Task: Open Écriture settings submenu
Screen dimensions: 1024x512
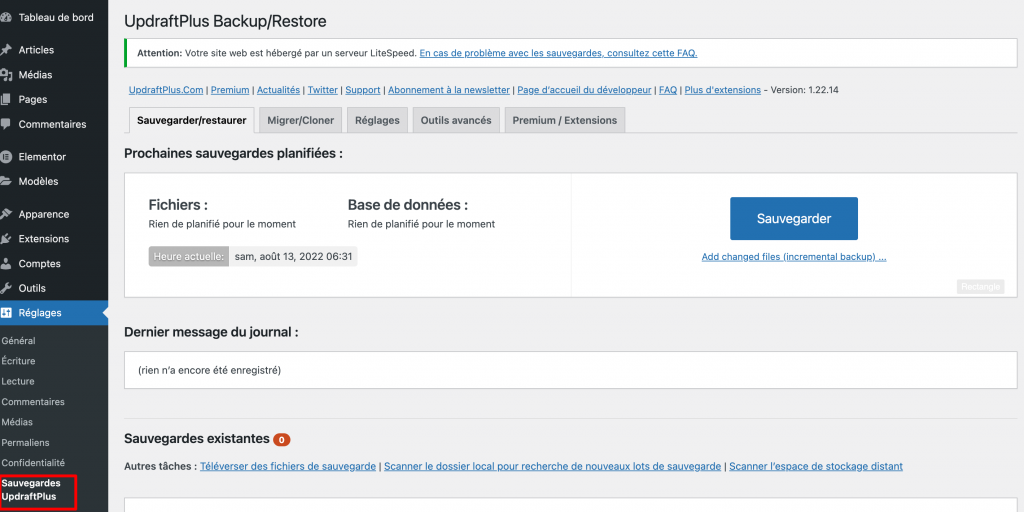Action: tap(18, 361)
